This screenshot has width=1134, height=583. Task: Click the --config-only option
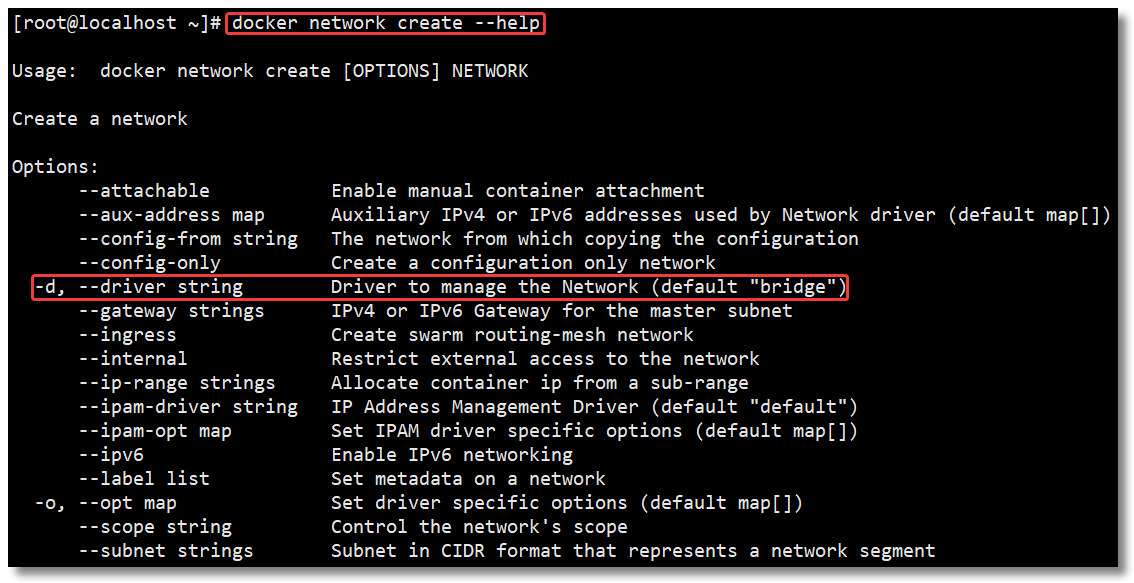click(x=150, y=263)
